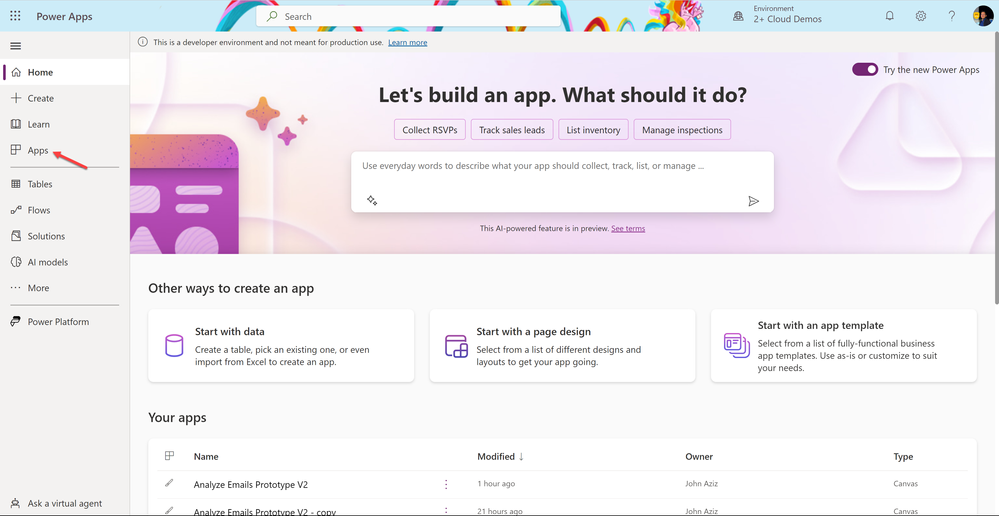Open the See terms link
Screen dimensions: 999x516
(628, 228)
